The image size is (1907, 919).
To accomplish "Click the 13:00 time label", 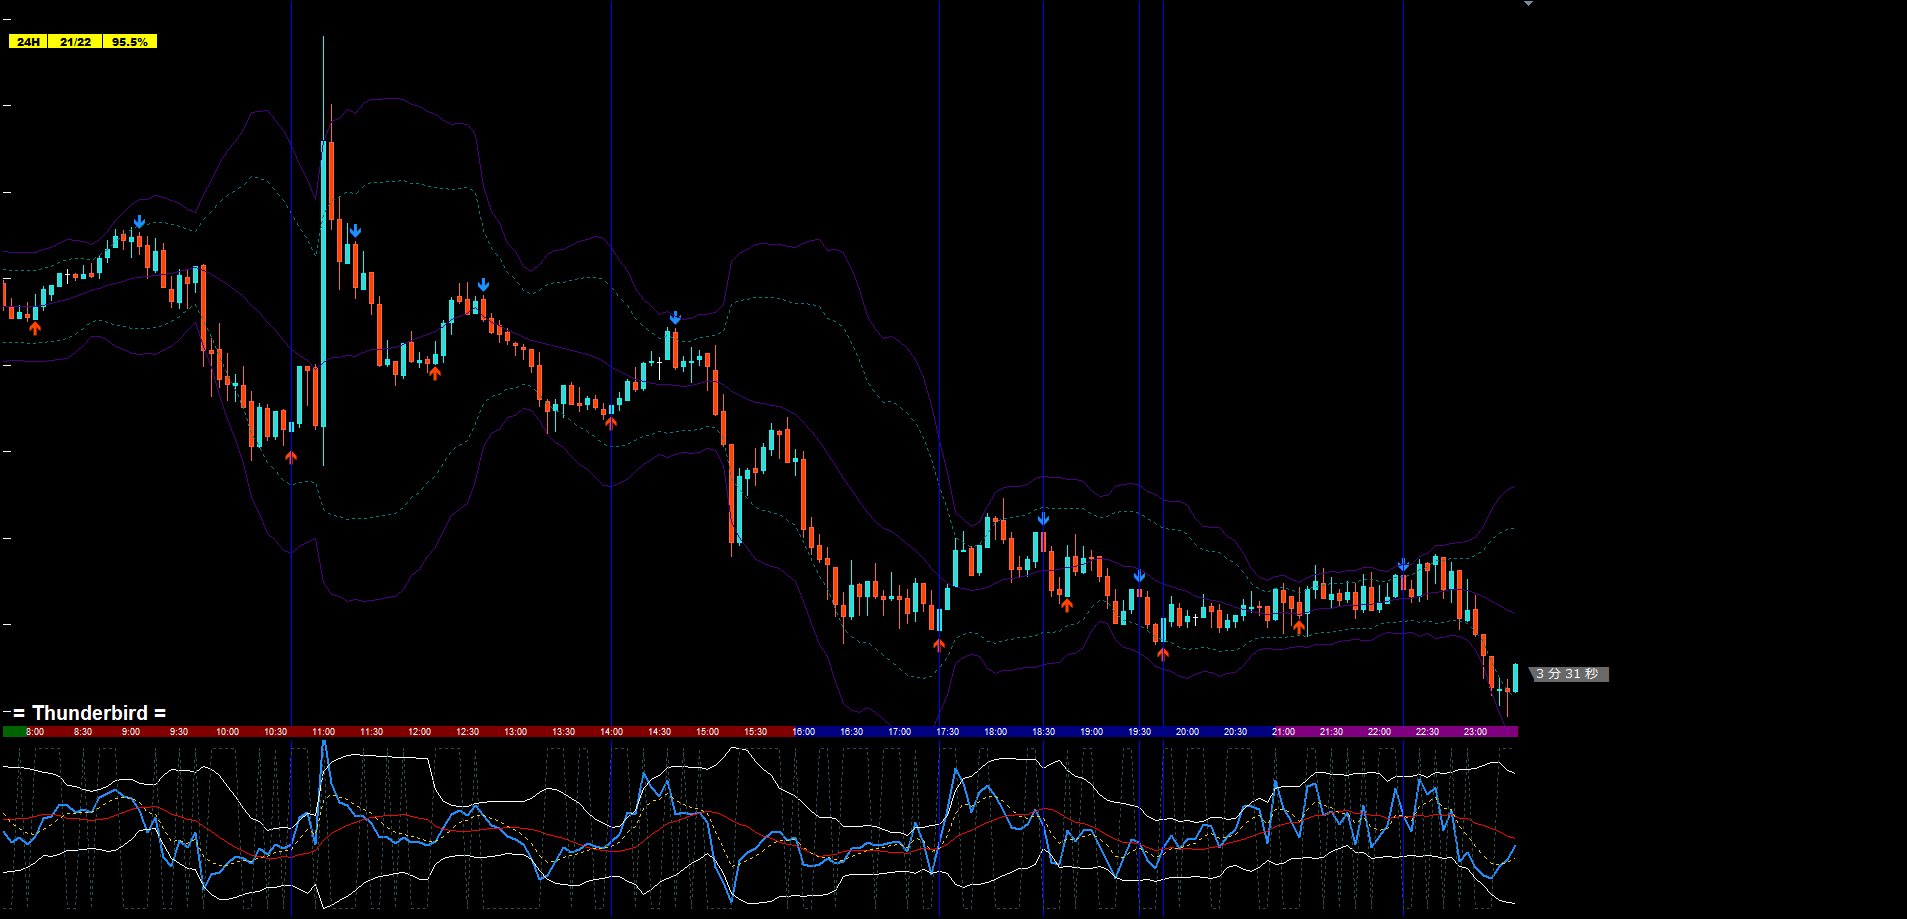I will pyautogui.click(x=515, y=732).
